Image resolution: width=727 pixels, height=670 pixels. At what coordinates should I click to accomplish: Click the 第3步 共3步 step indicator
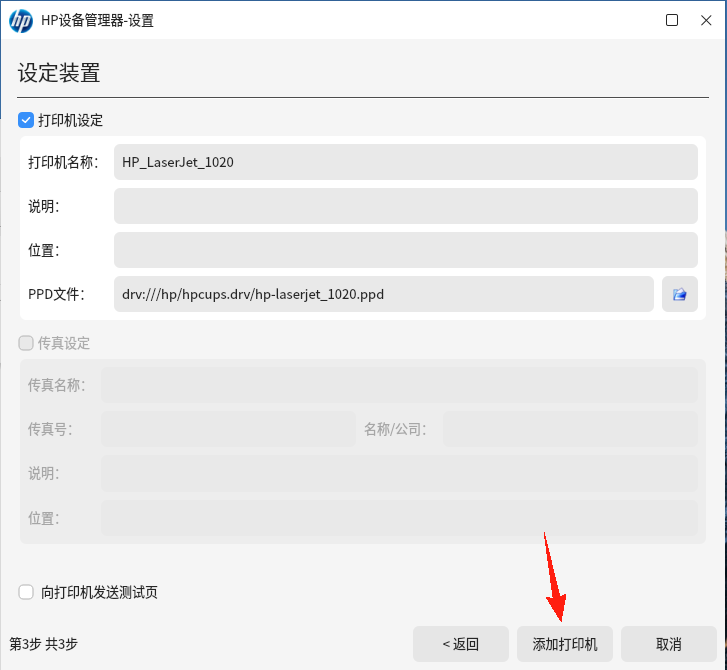click(x=44, y=644)
